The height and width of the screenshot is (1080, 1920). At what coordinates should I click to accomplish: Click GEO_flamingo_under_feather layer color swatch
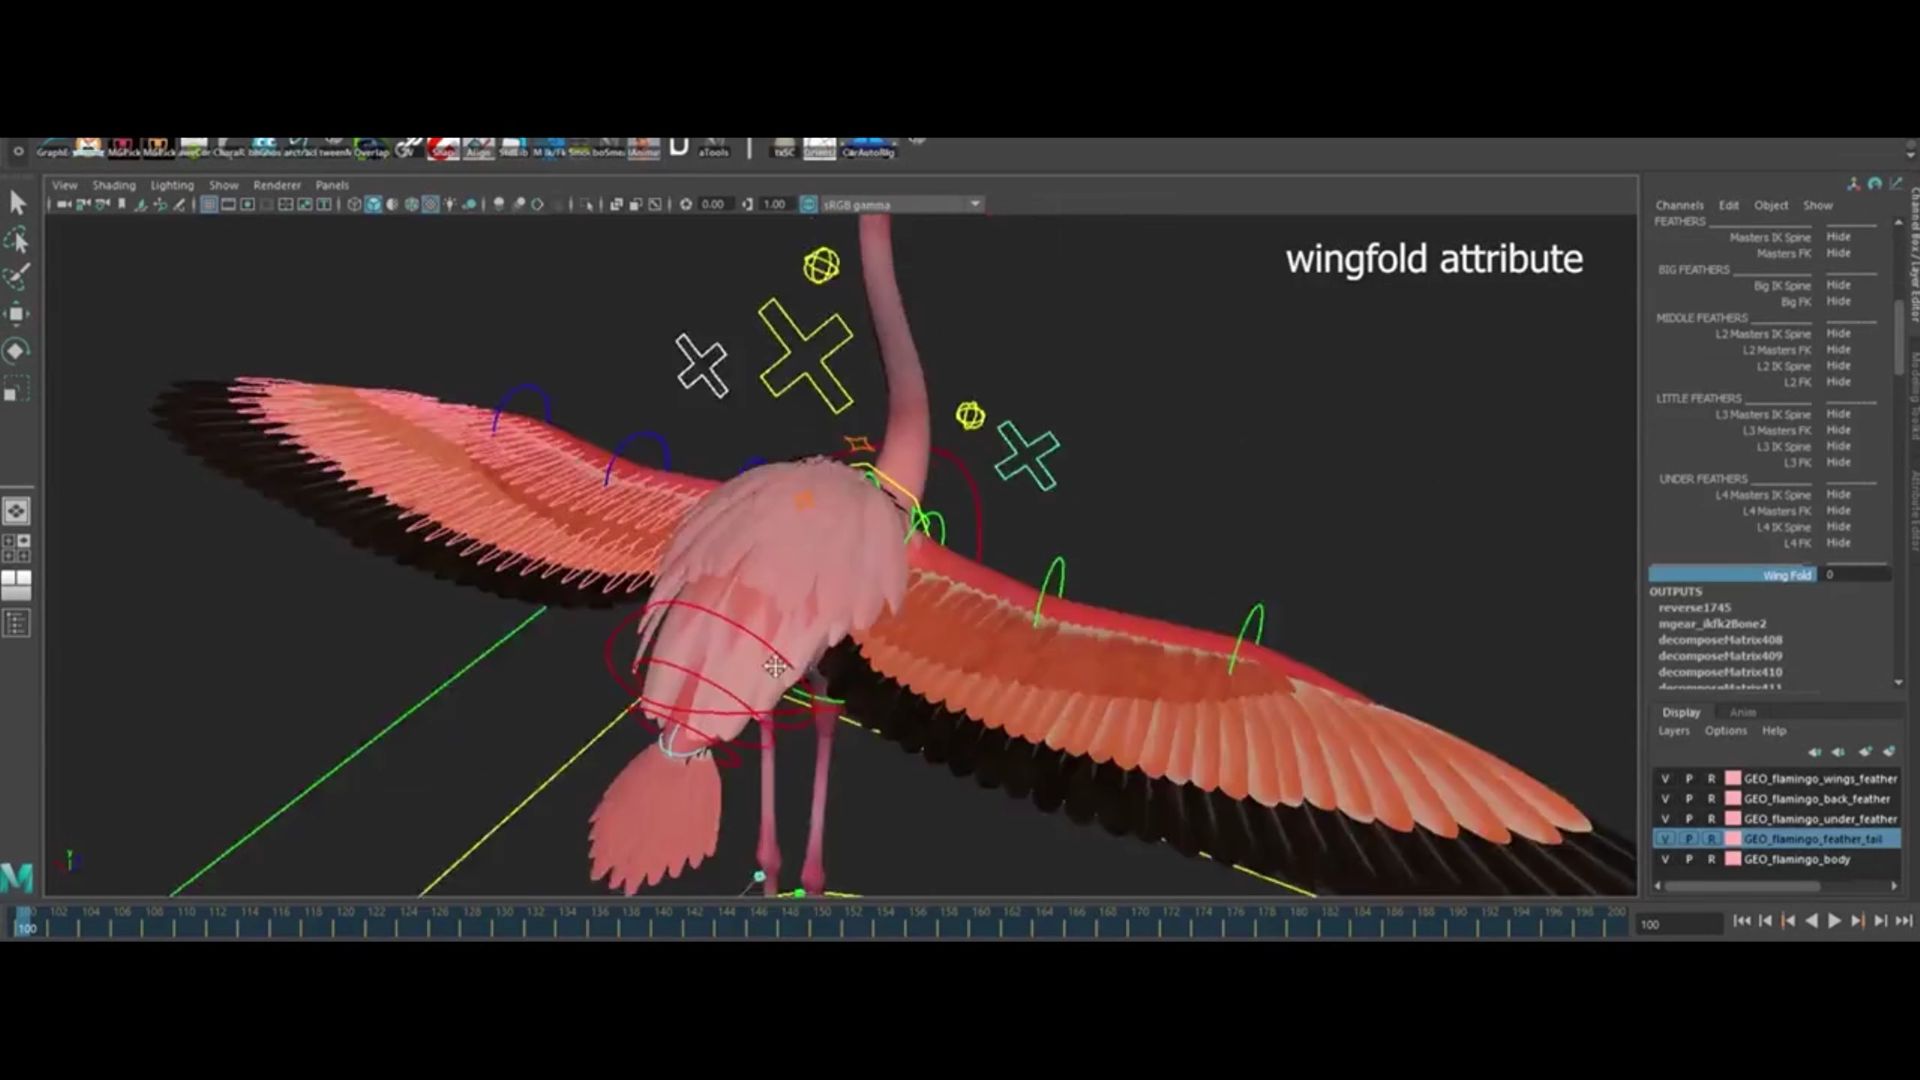click(x=1733, y=819)
